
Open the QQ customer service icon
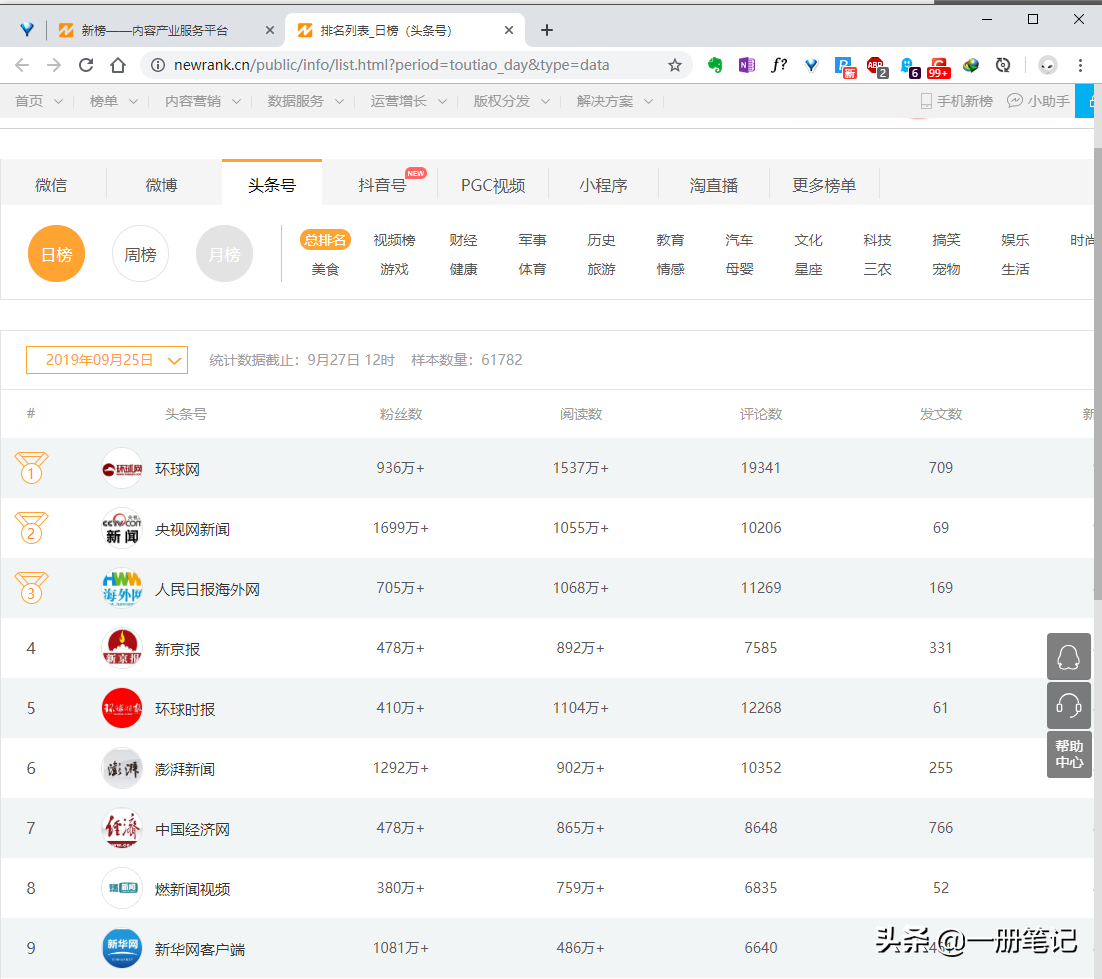1068,657
